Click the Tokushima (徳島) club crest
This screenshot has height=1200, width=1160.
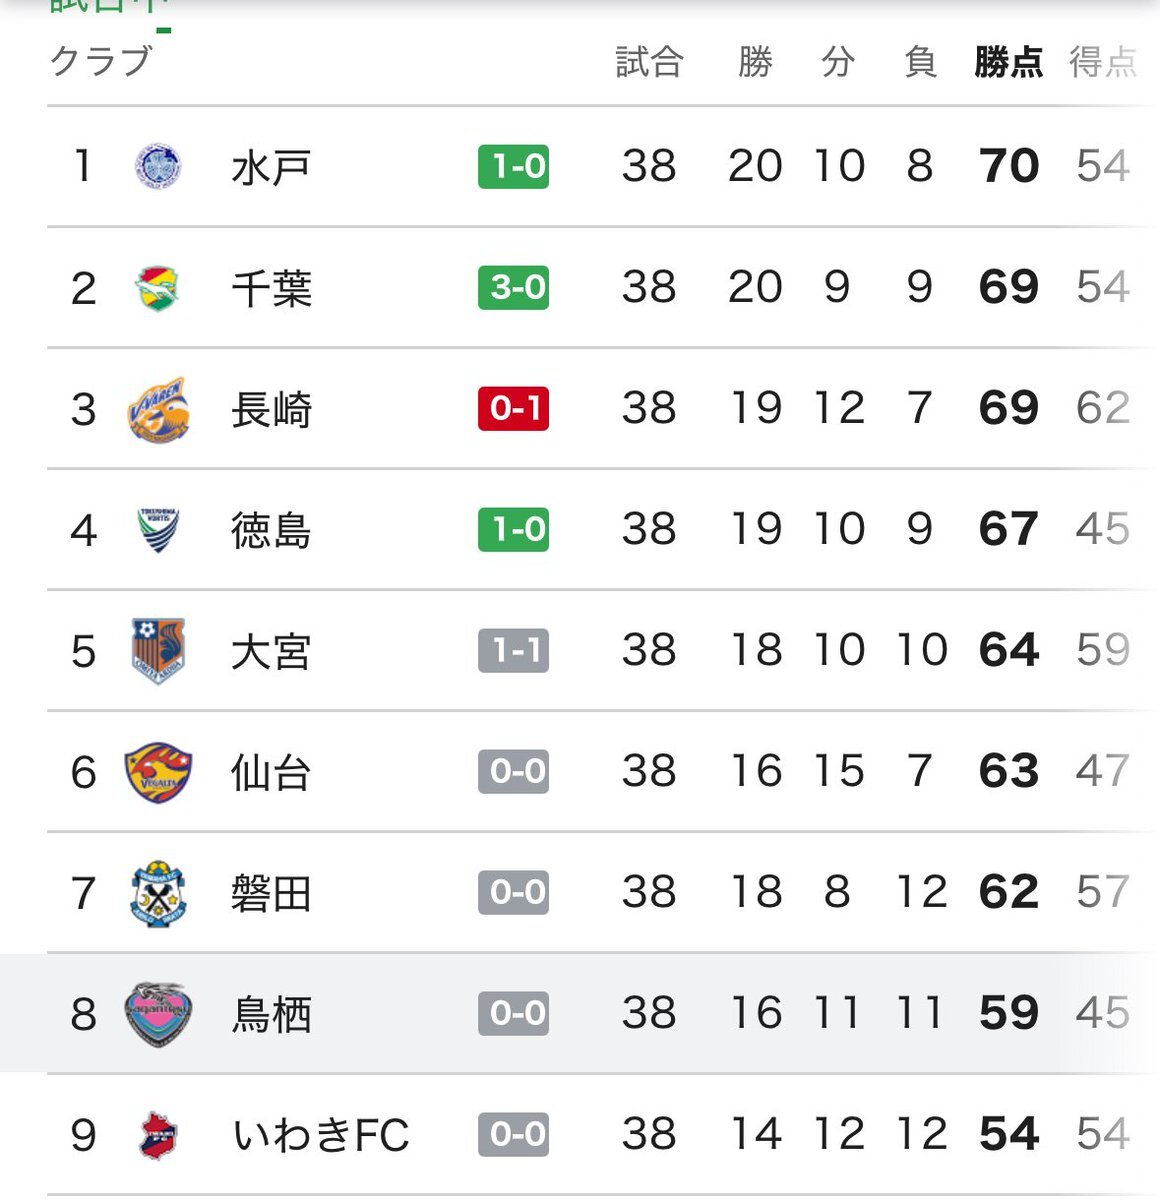[x=158, y=530]
